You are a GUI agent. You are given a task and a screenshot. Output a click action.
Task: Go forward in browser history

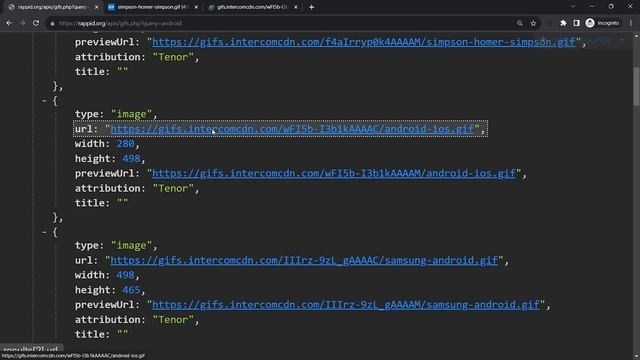tap(22, 23)
